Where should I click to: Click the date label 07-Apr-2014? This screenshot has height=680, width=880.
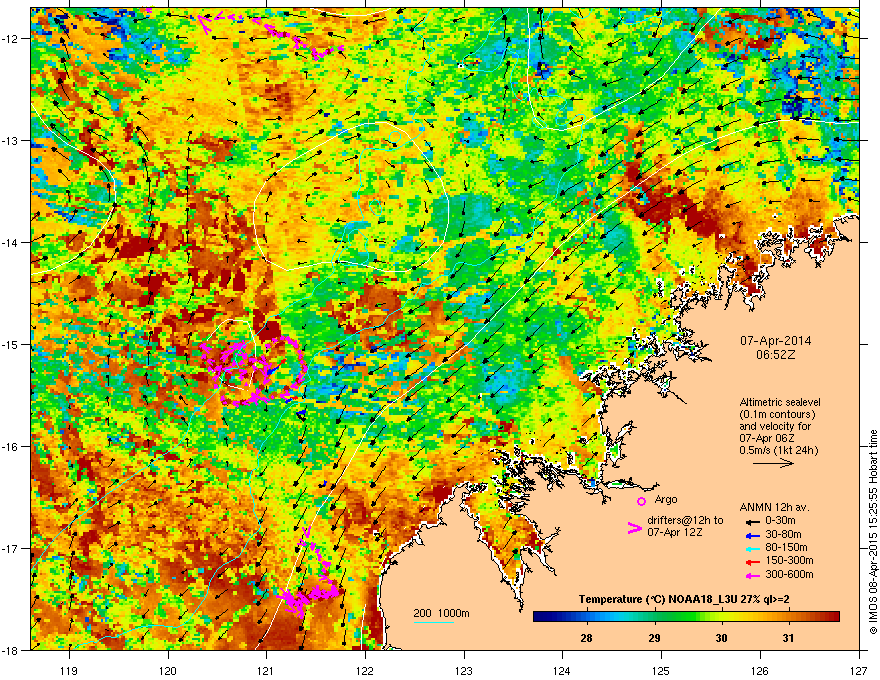coord(776,341)
